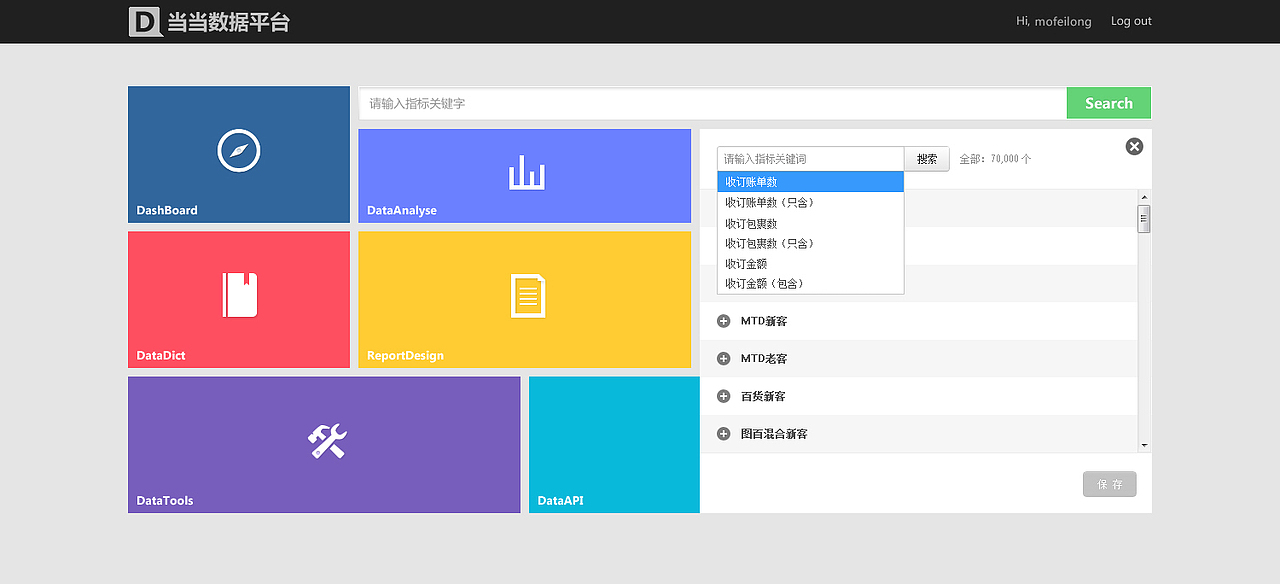The width and height of the screenshot is (1280, 584).
Task: Click the 百货新客 row label
Action: (764, 397)
